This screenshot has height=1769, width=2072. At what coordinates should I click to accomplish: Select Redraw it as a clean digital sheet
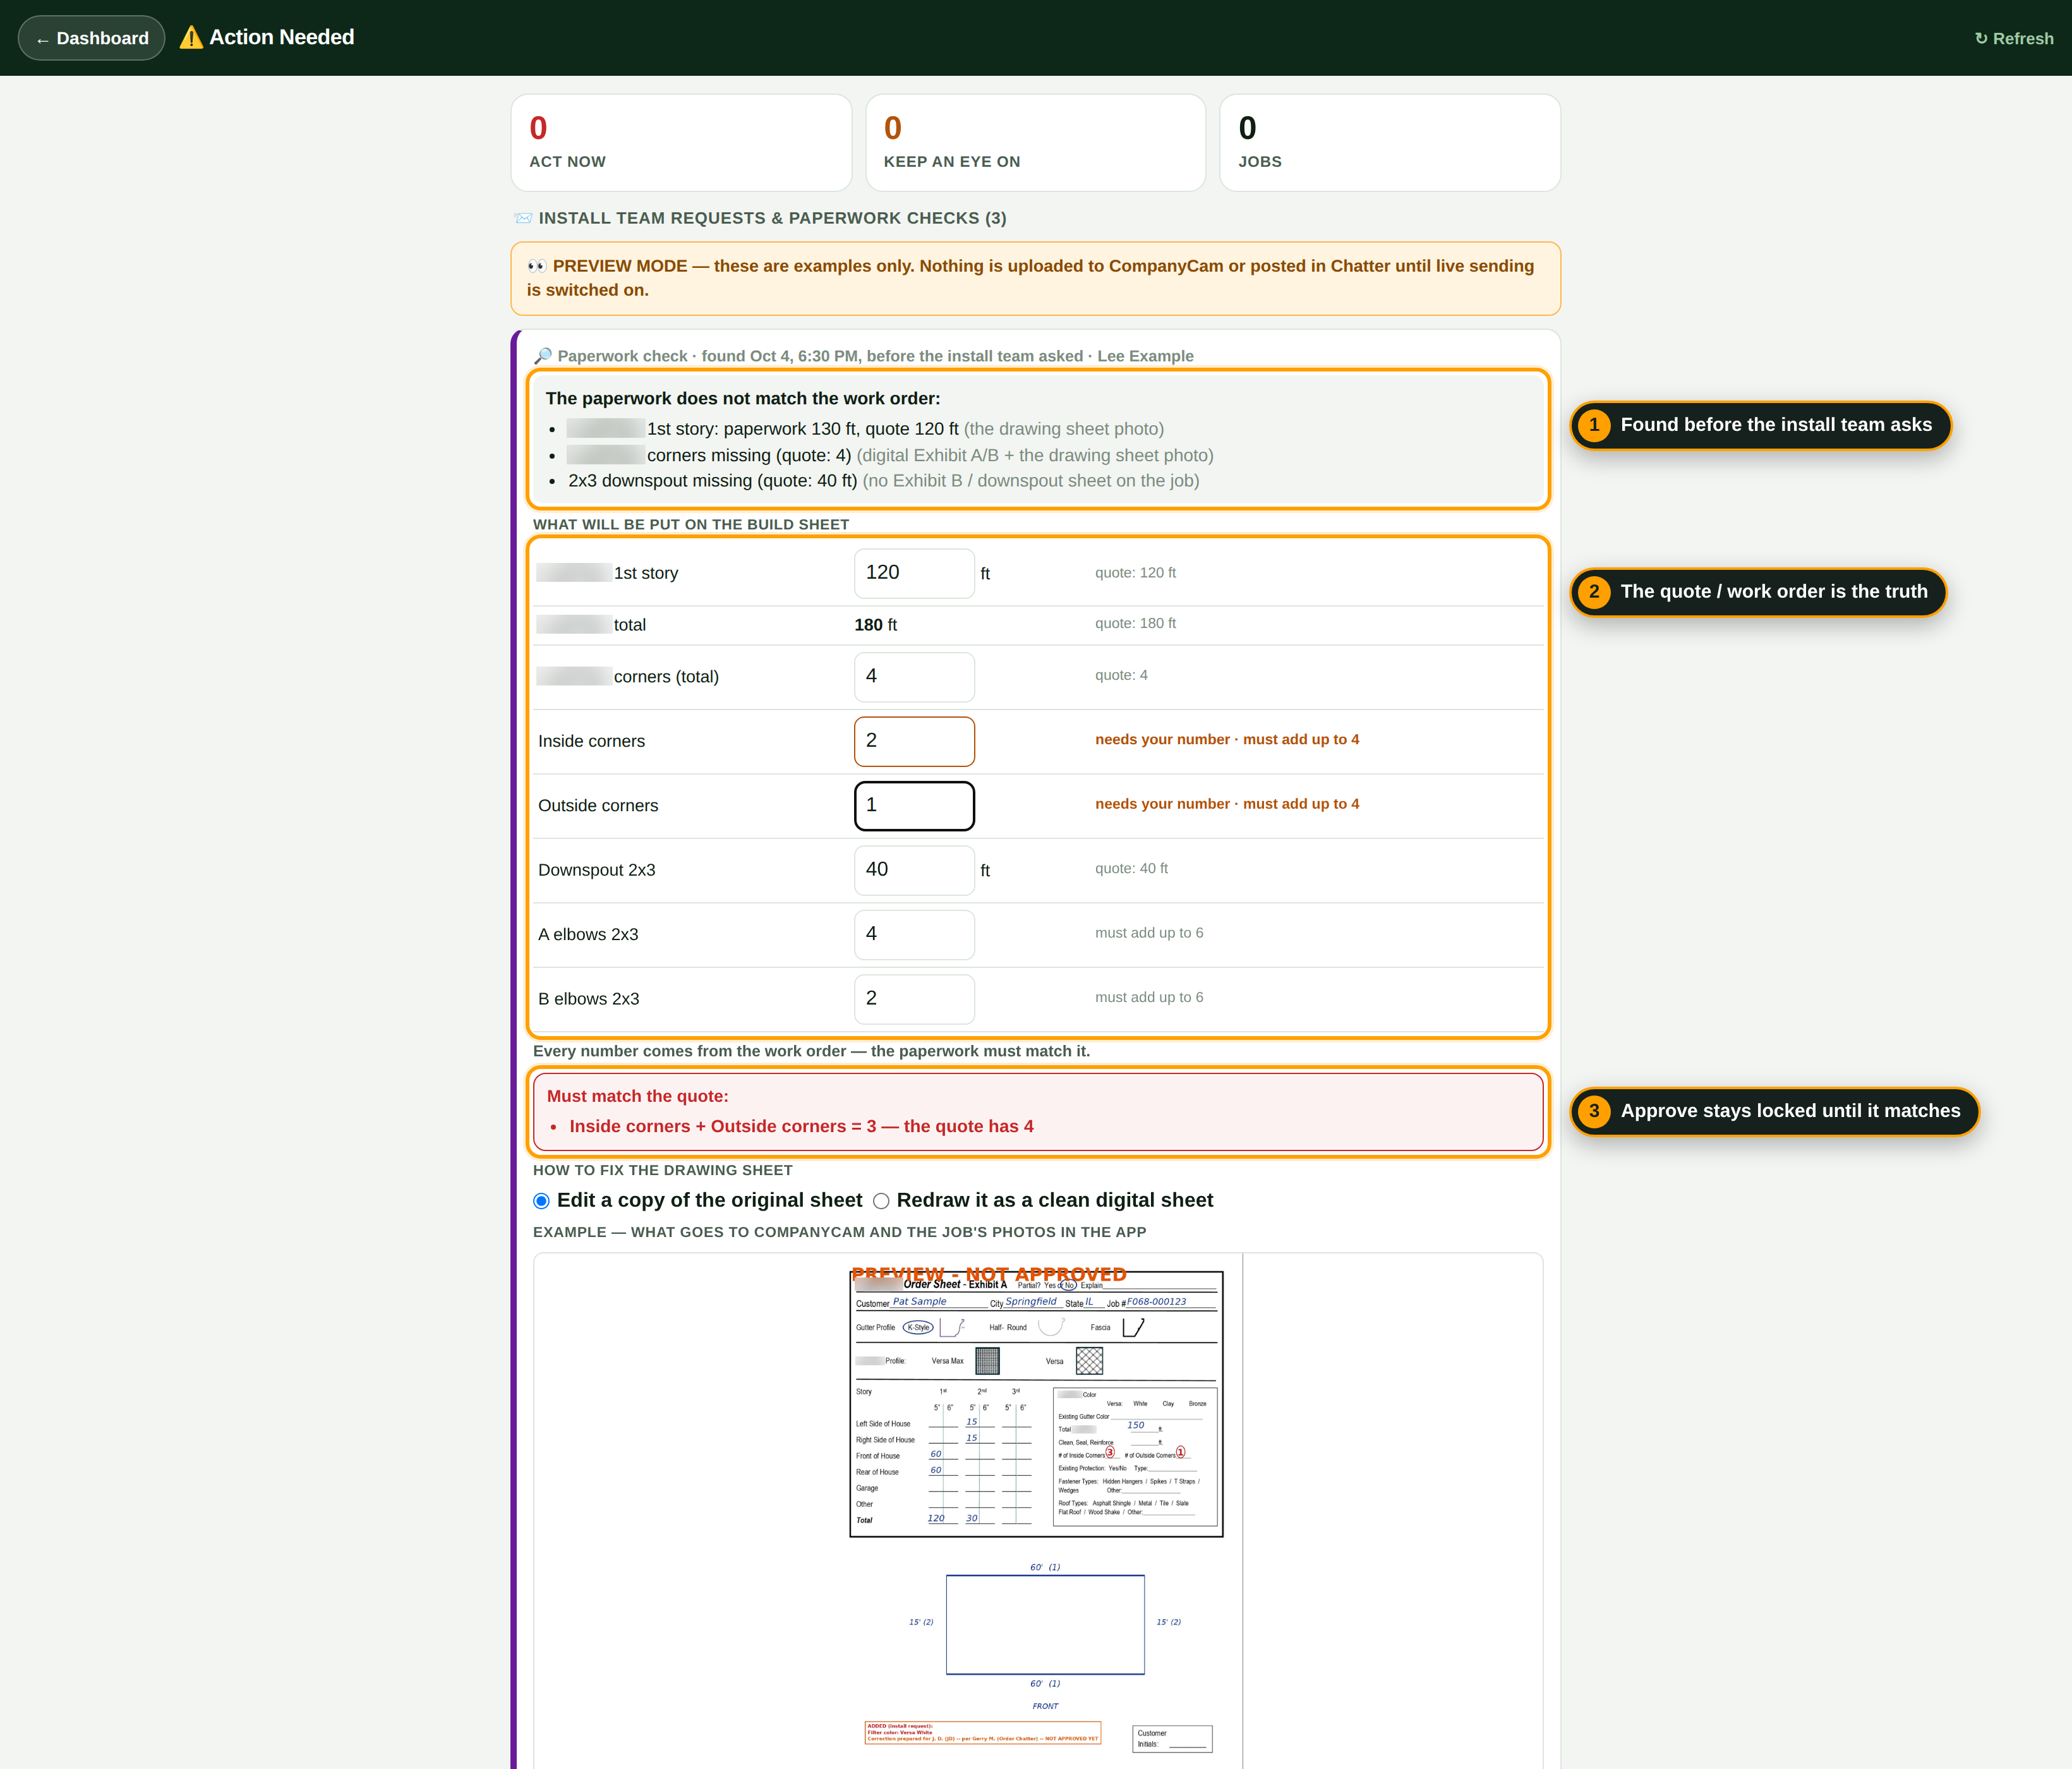881,1201
